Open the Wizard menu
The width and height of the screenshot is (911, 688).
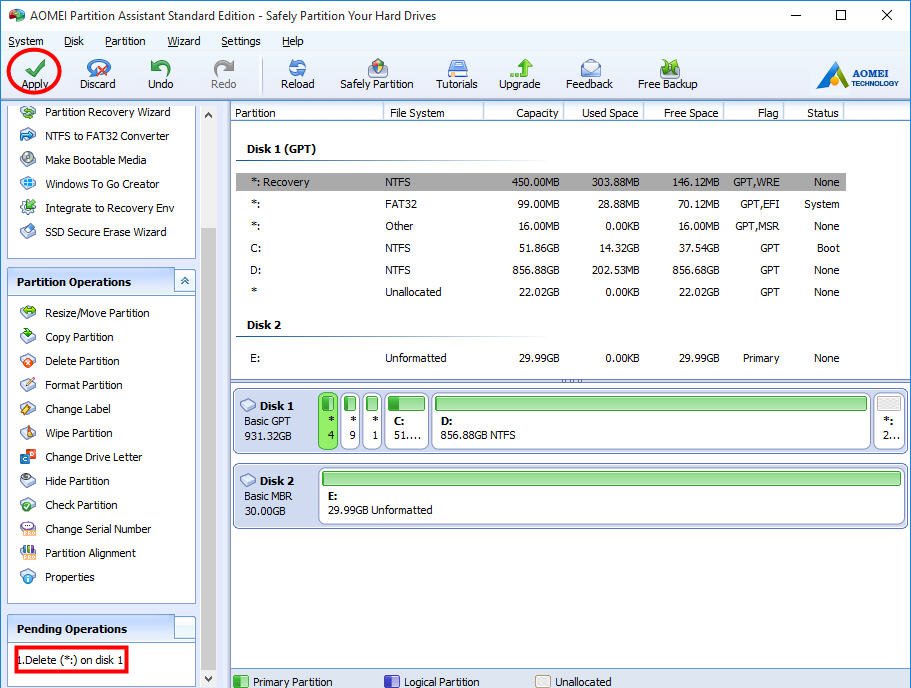click(183, 41)
